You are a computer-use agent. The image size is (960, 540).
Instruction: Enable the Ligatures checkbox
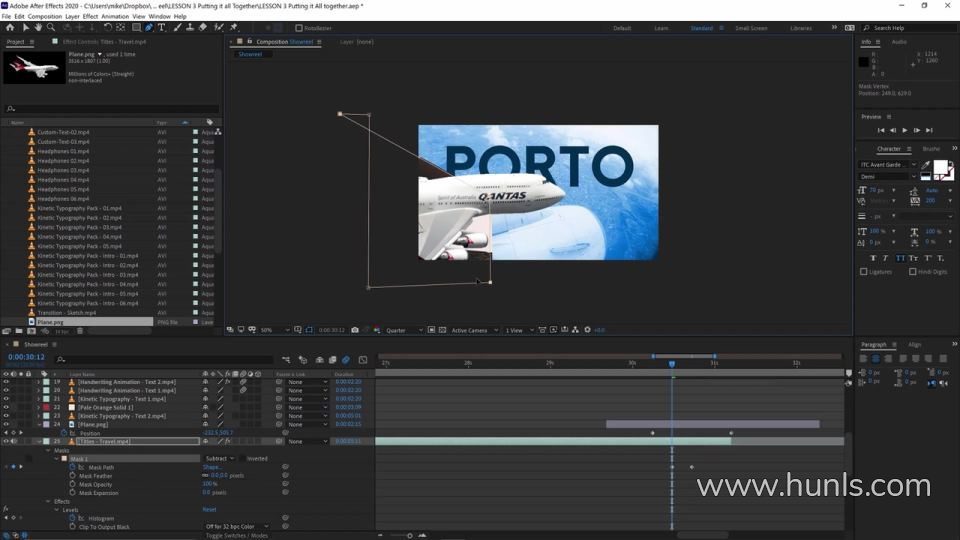pos(864,271)
